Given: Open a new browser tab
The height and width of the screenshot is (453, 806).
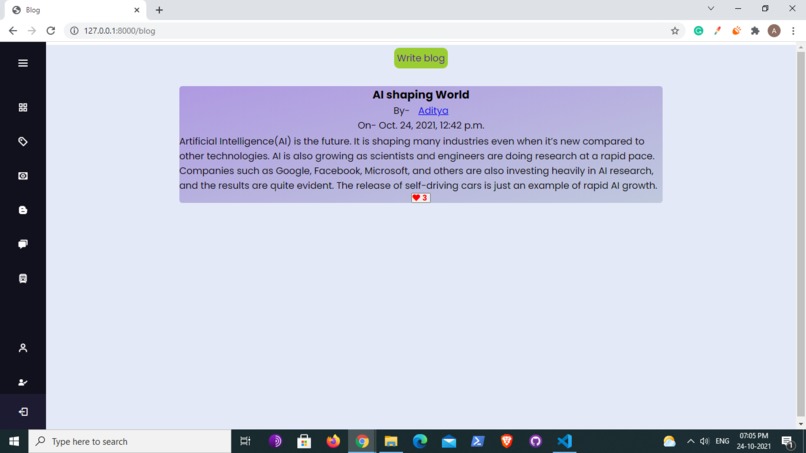Looking at the screenshot, I should pos(159,10).
